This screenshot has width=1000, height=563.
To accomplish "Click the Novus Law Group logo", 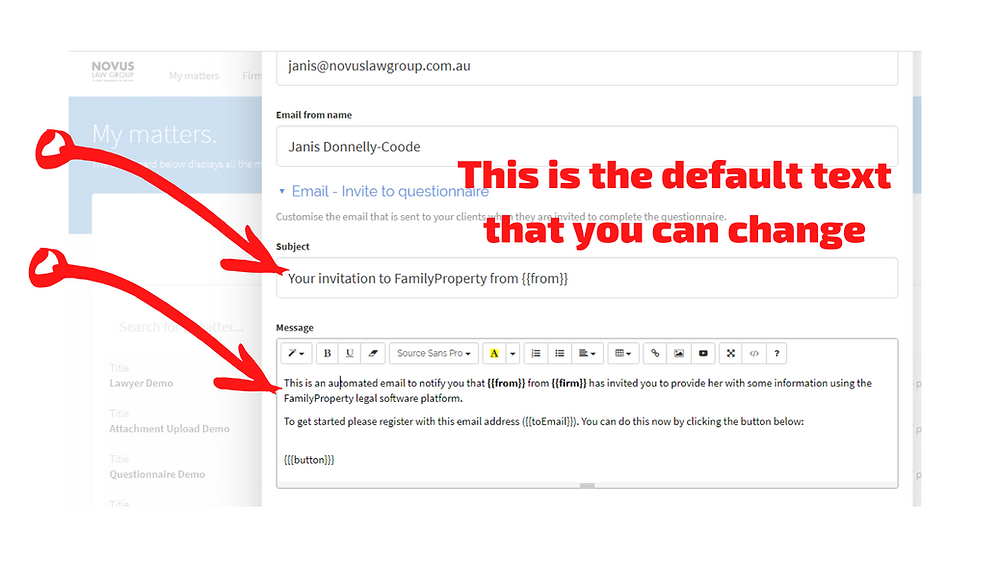I will point(113,71).
